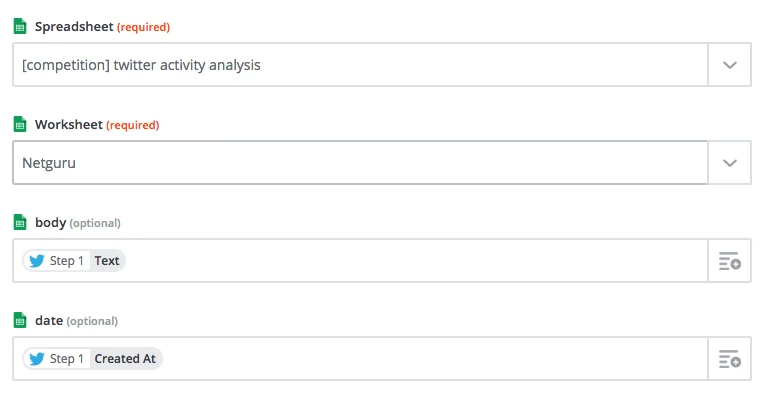Select the Step 1 Text pill

74,261
